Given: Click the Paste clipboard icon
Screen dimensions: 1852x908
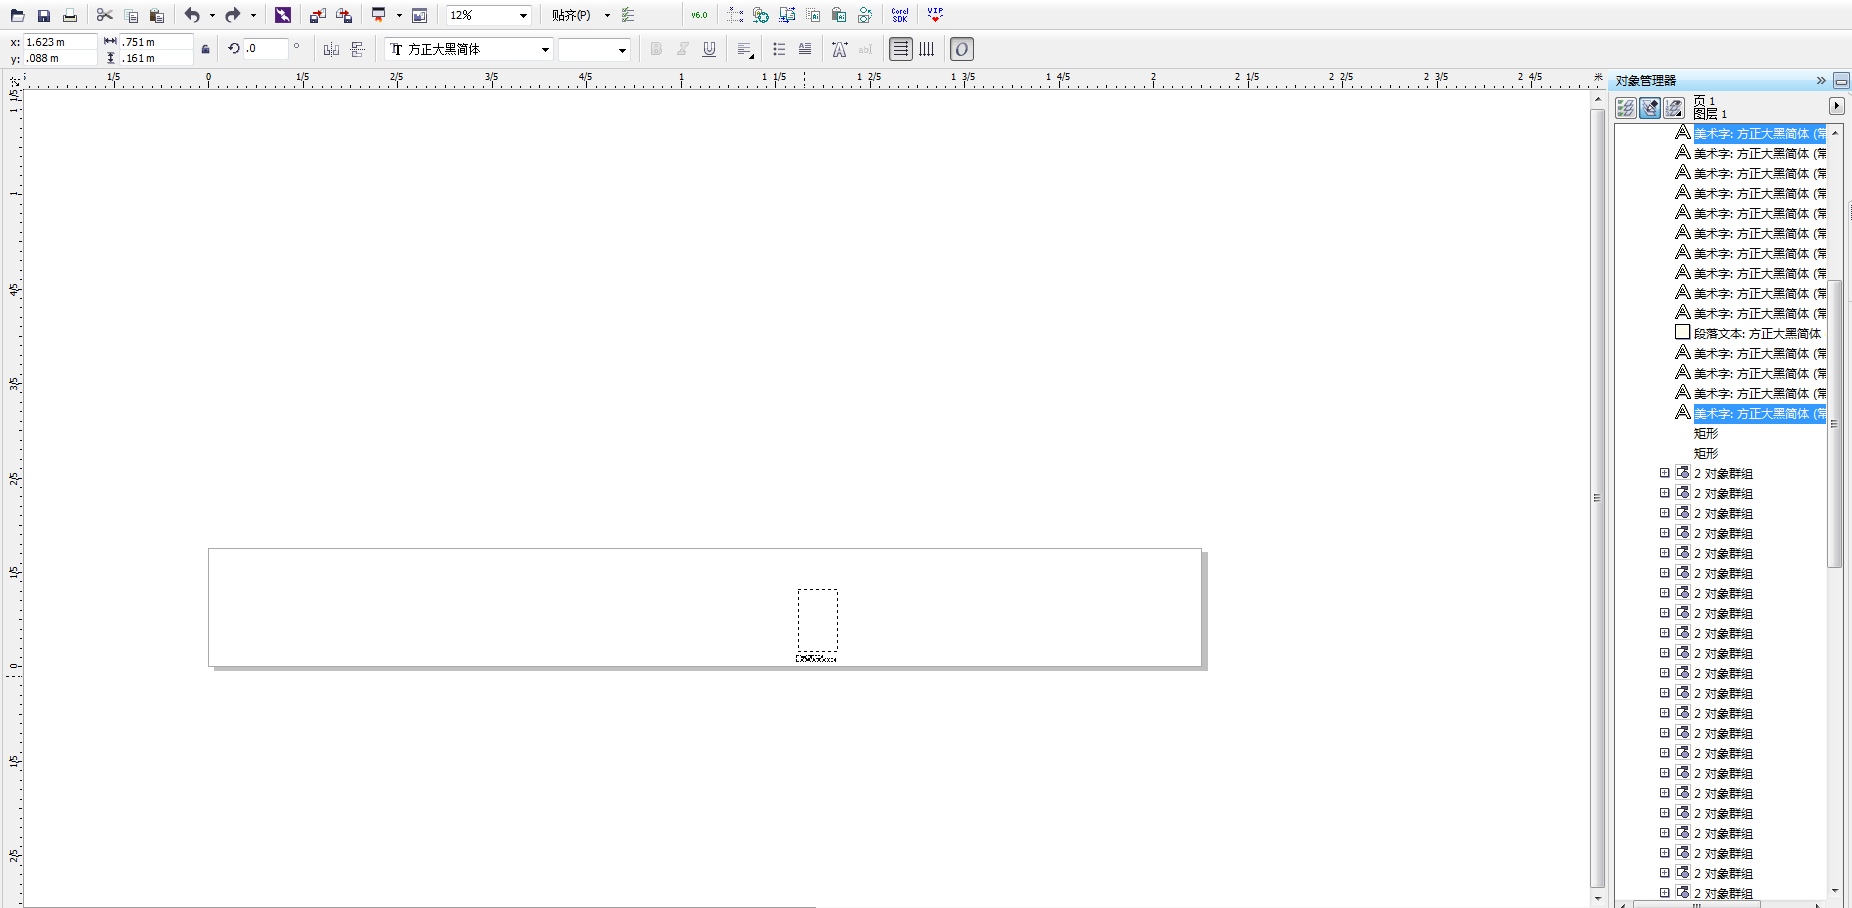Looking at the screenshot, I should (157, 15).
